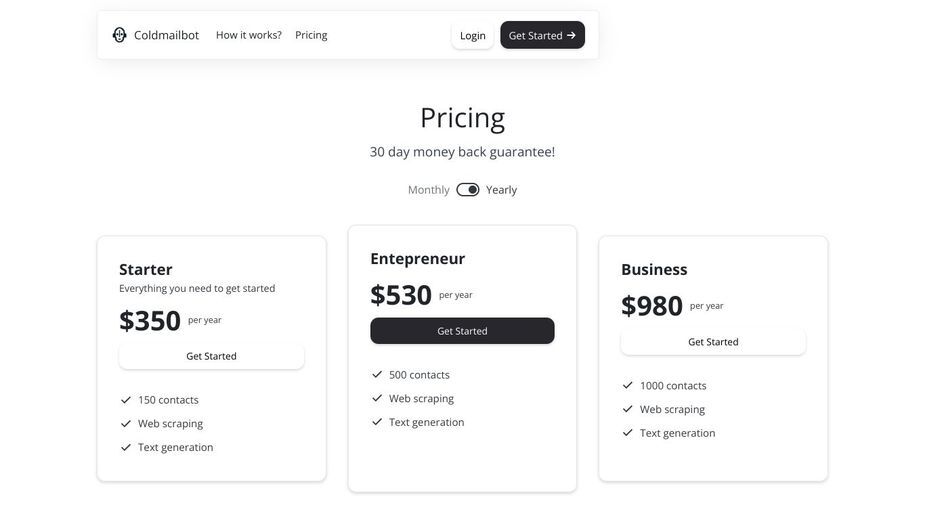Screen dimensions: 925x520
Task: Click checkmark next to Business Text generation
Action: coord(628,433)
